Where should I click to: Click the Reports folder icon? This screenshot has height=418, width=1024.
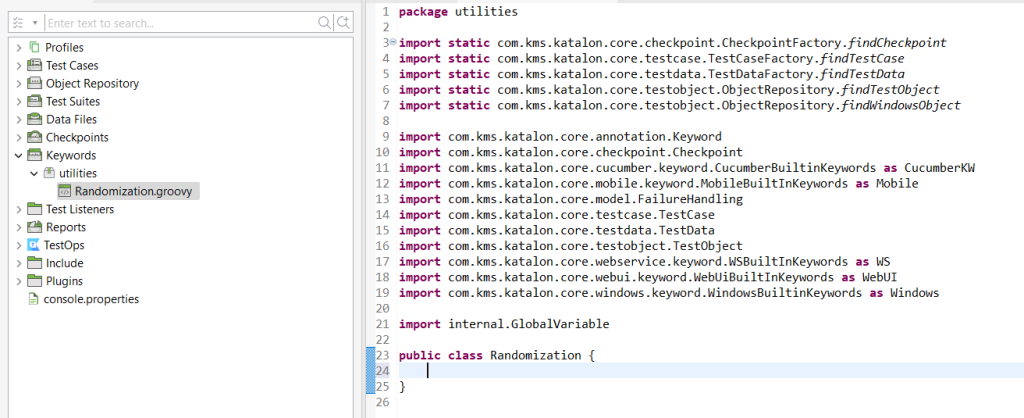pyautogui.click(x=35, y=227)
